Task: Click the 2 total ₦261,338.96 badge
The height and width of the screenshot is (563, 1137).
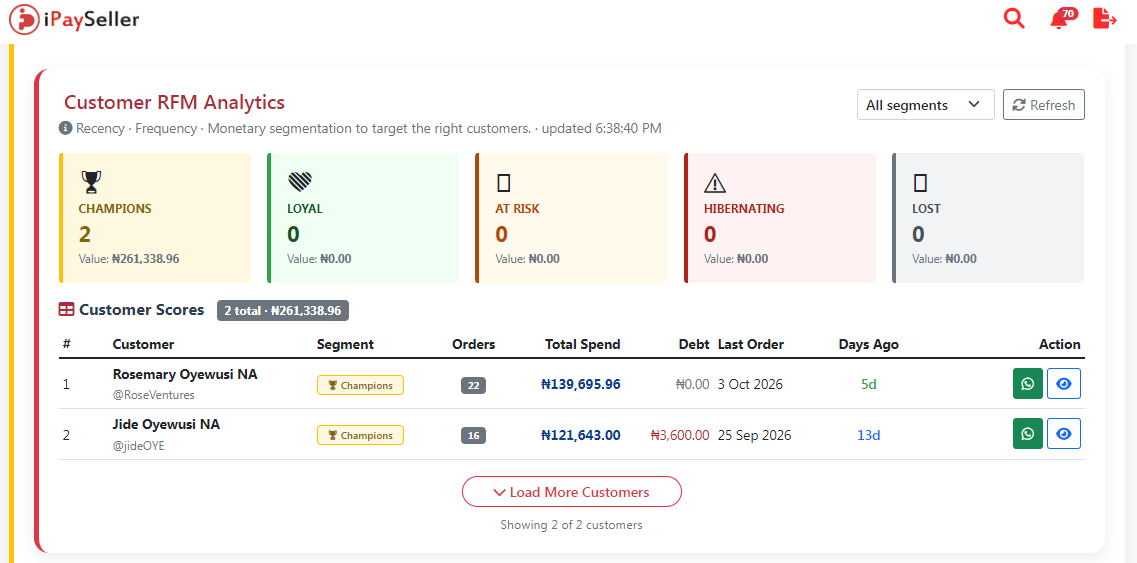Action: coord(283,311)
